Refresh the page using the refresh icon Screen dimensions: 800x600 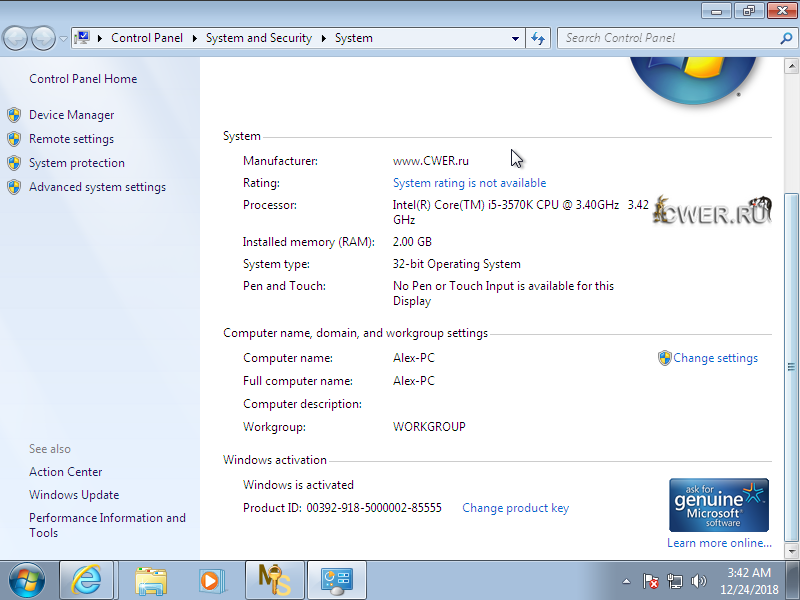pos(538,37)
